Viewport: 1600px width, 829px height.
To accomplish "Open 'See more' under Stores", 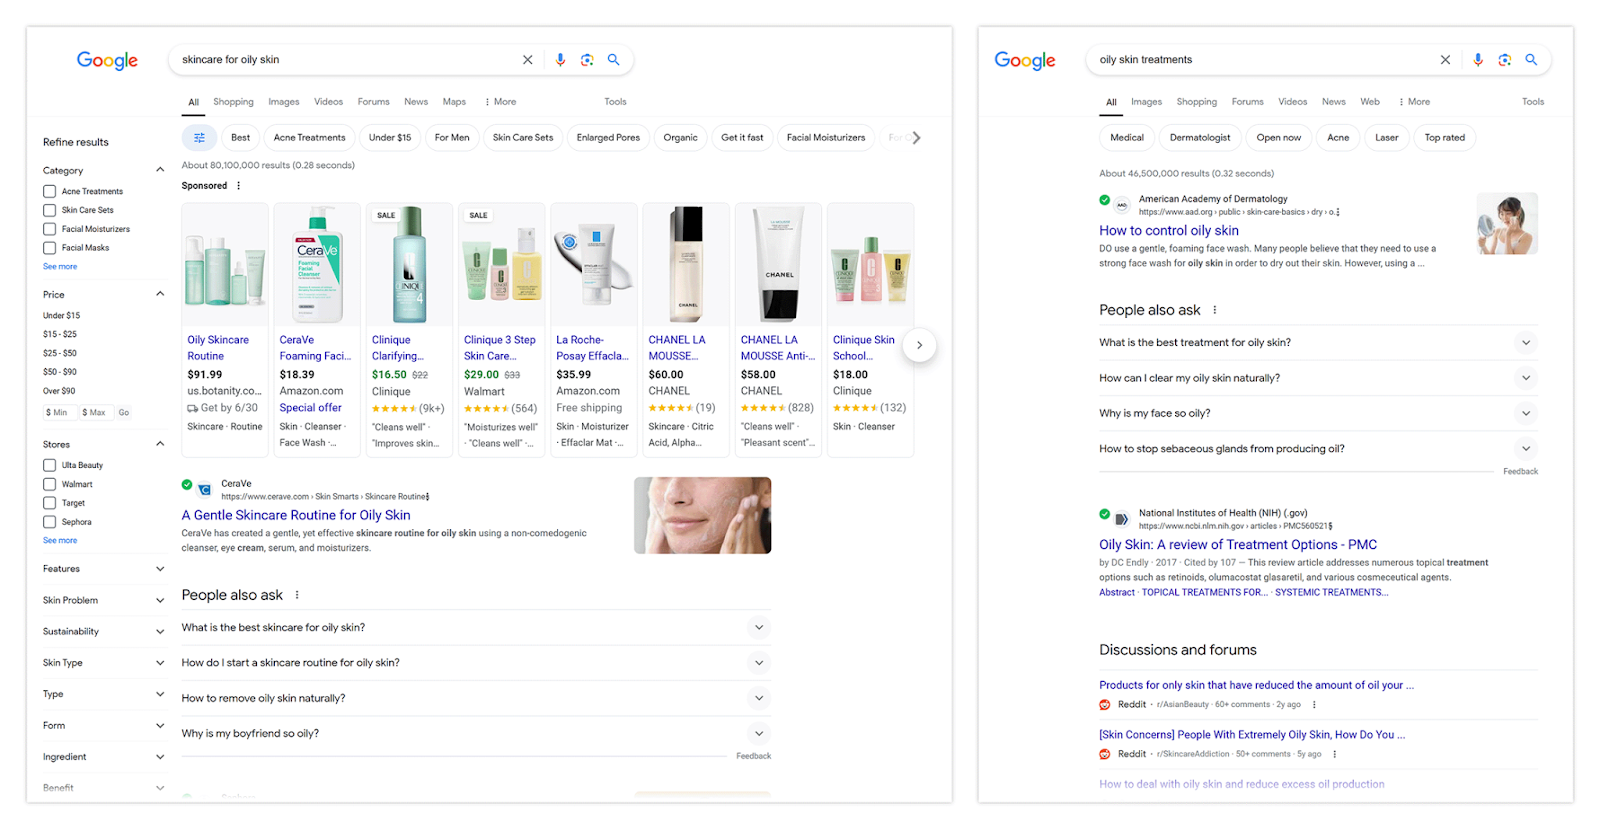I will [x=60, y=541].
